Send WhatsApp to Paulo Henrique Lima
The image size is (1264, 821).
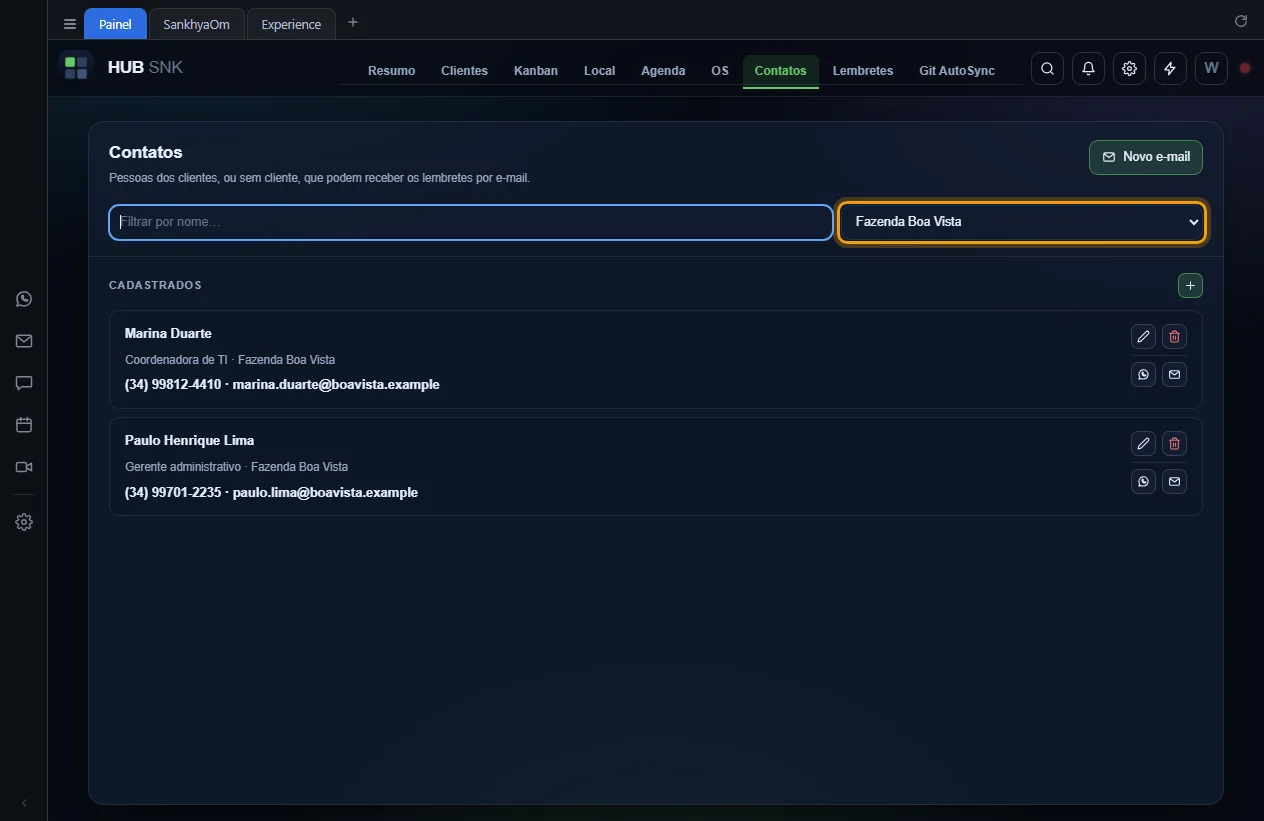[x=1143, y=481]
